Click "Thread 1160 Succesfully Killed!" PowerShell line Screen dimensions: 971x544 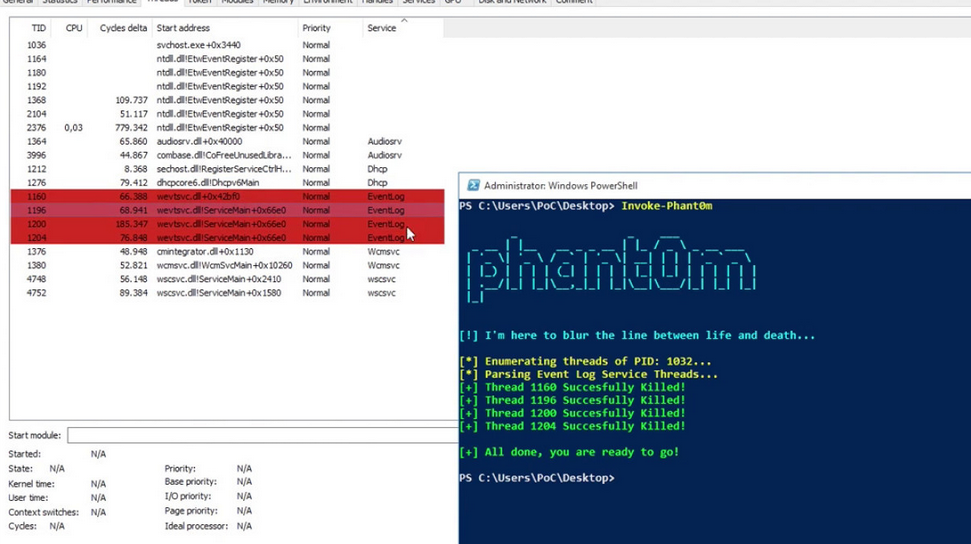coord(572,387)
